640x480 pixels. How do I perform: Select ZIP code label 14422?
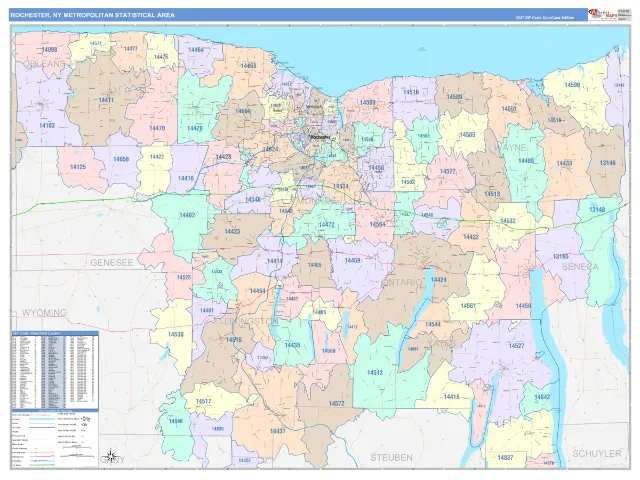(157, 157)
